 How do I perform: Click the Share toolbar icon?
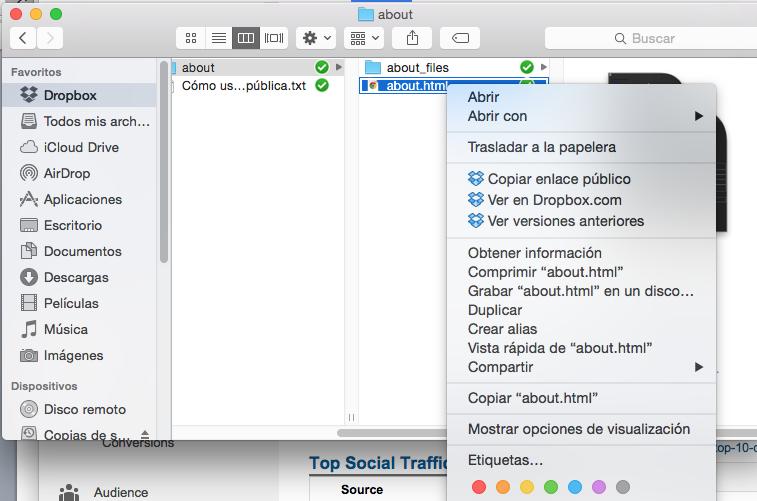pyautogui.click(x=412, y=38)
